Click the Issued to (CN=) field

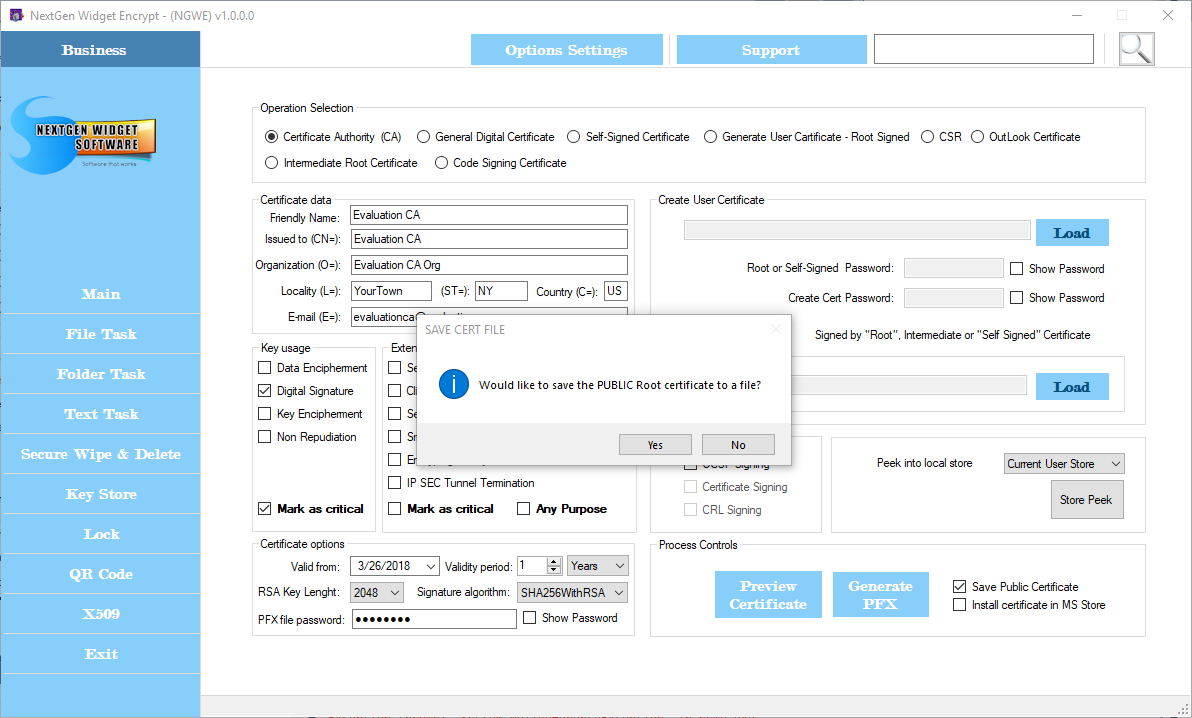pos(489,239)
